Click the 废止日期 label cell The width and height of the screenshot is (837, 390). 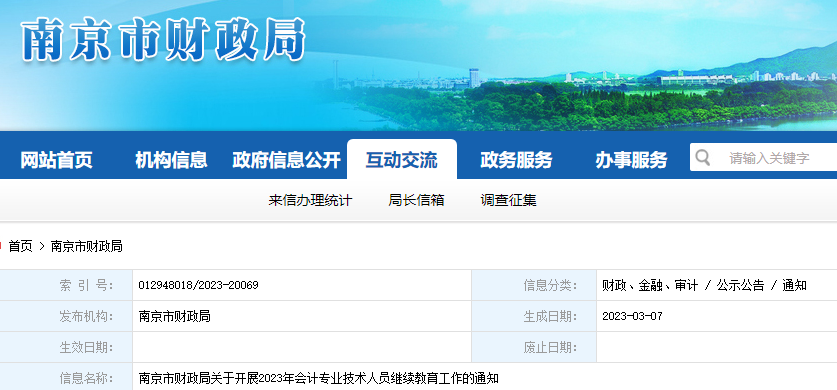(x=534, y=347)
